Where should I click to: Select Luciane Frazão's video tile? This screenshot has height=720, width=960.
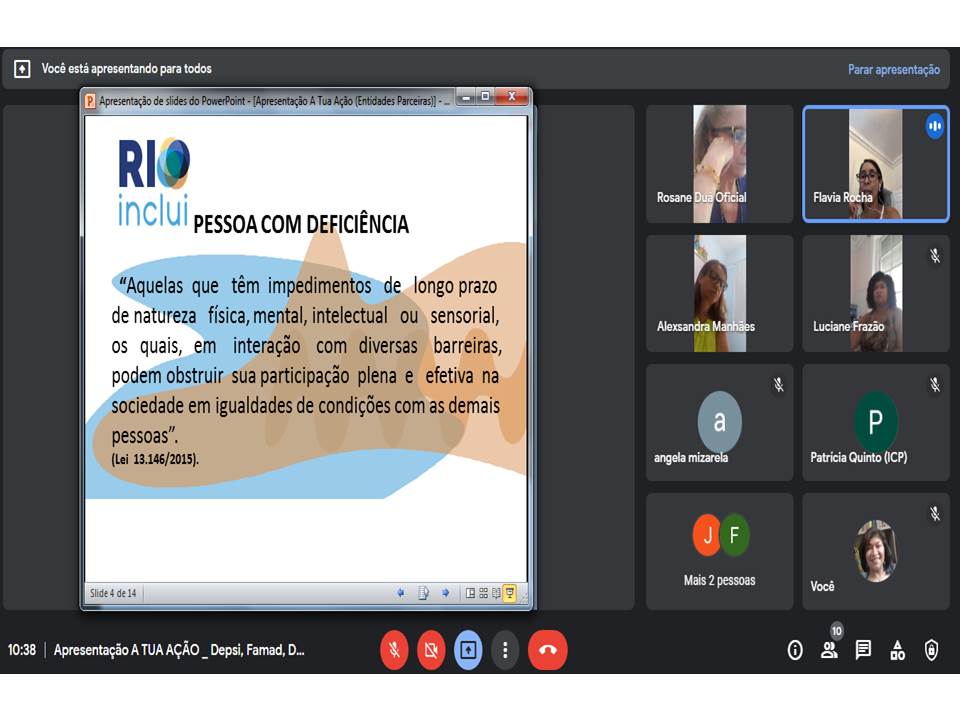click(x=876, y=293)
